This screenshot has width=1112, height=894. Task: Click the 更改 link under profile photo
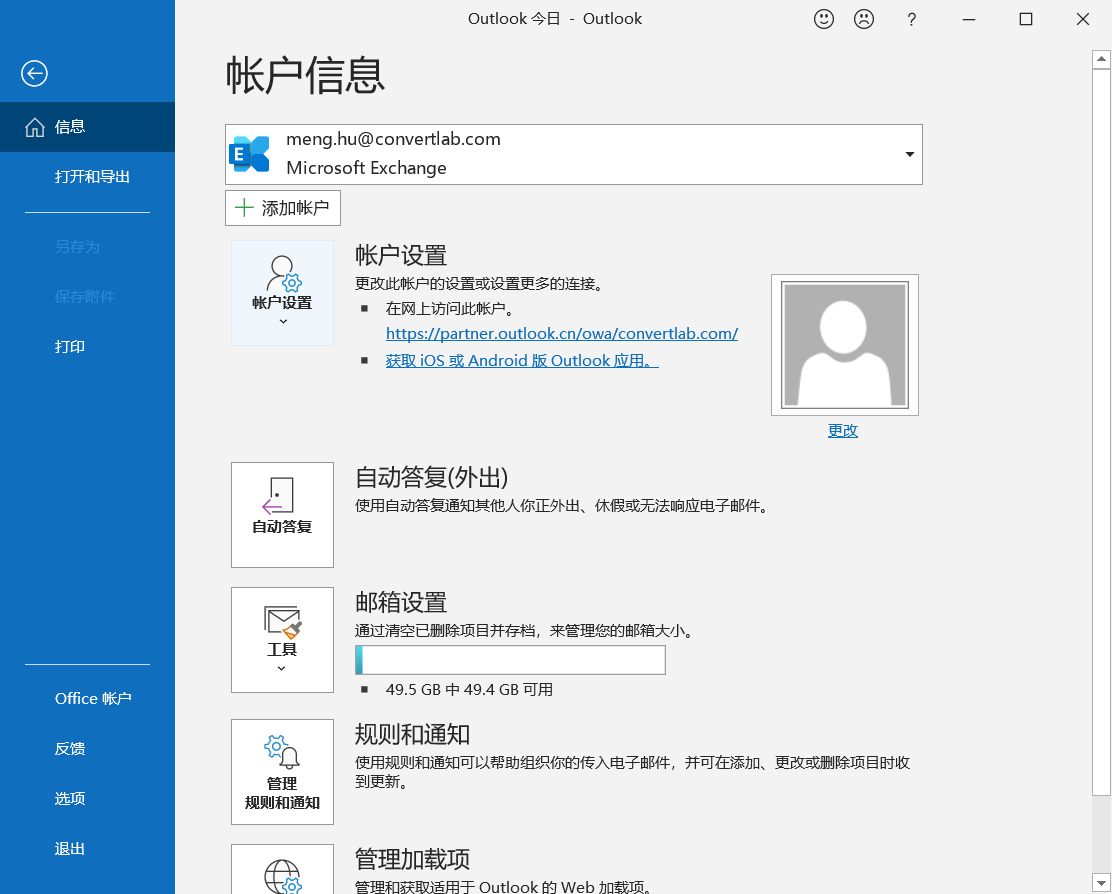843,430
